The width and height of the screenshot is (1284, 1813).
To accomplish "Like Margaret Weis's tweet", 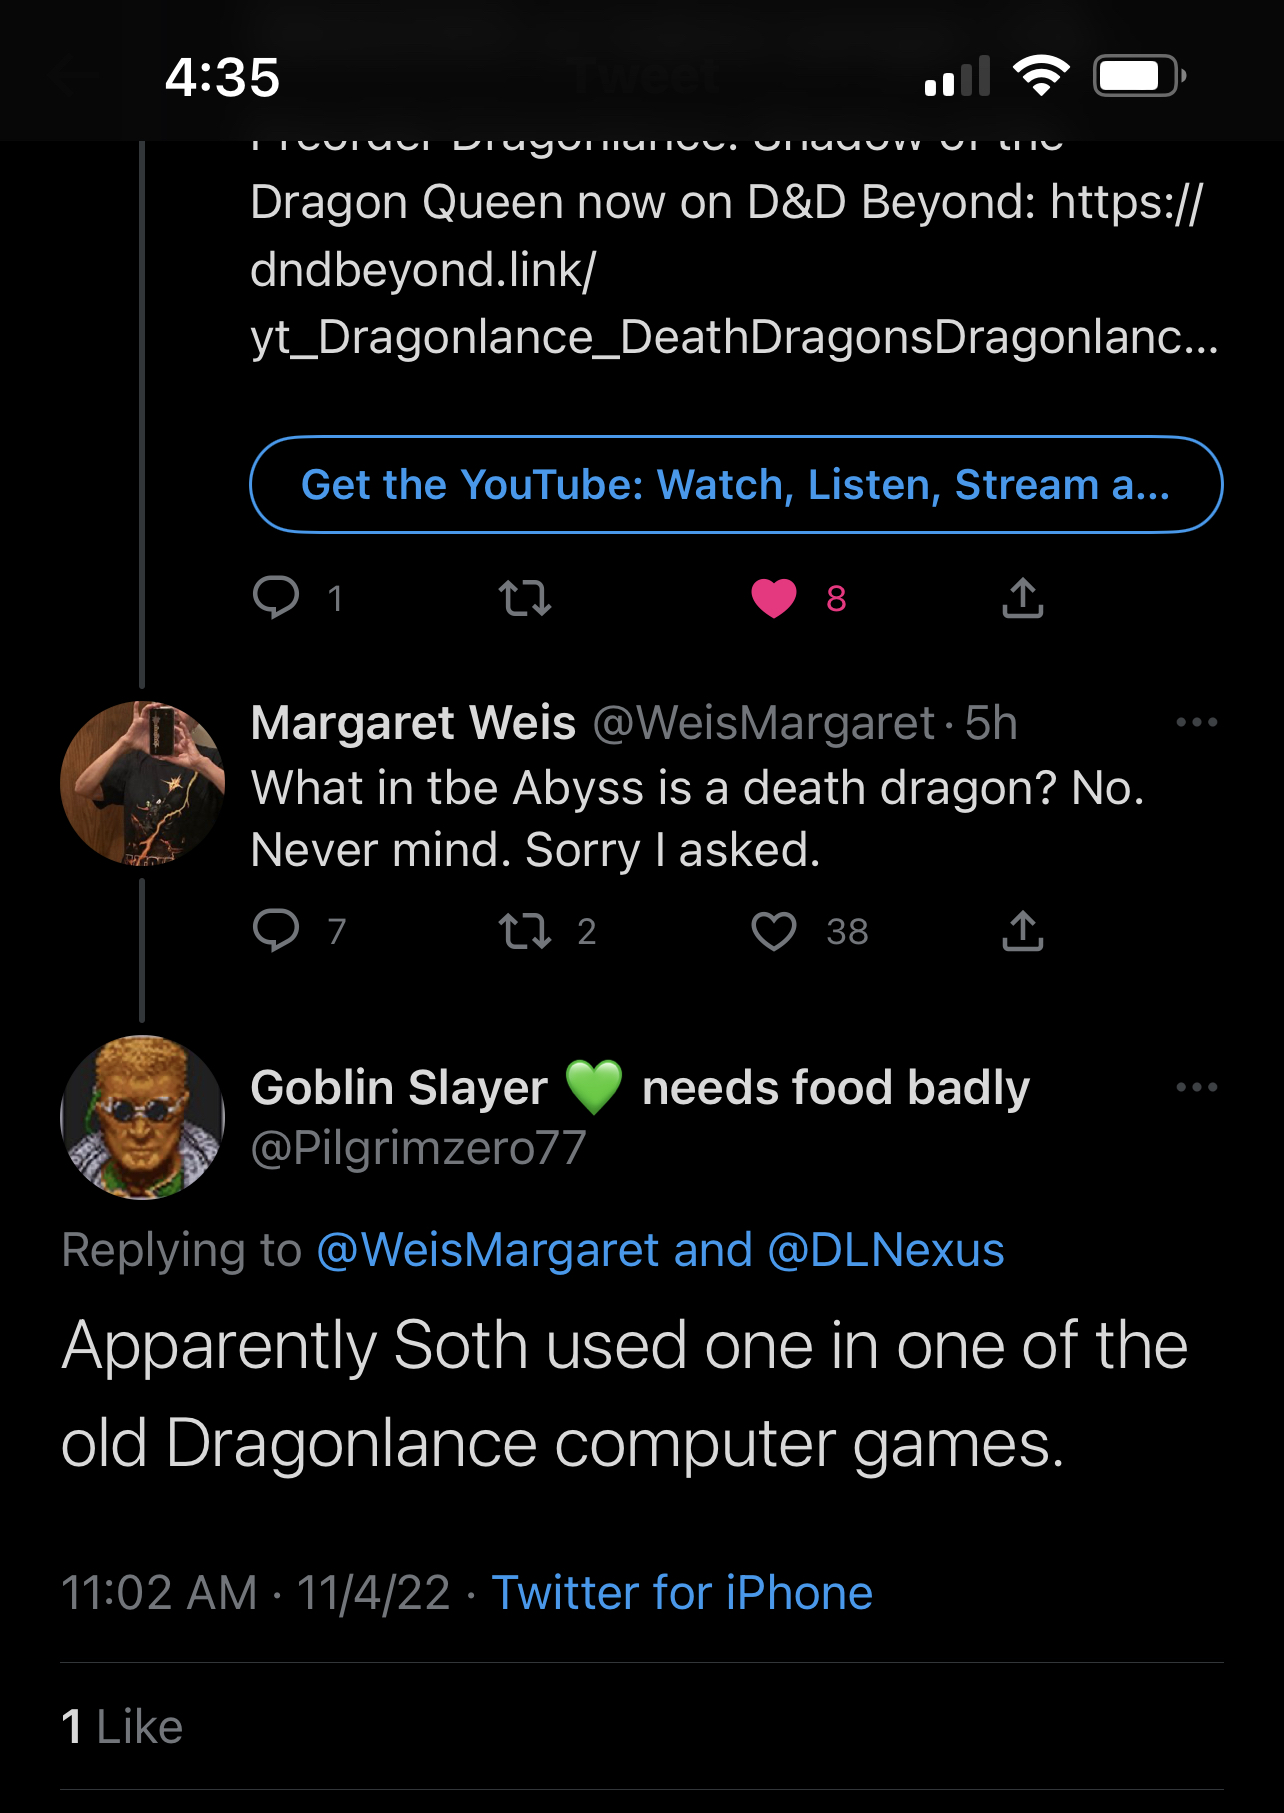I will coord(774,931).
